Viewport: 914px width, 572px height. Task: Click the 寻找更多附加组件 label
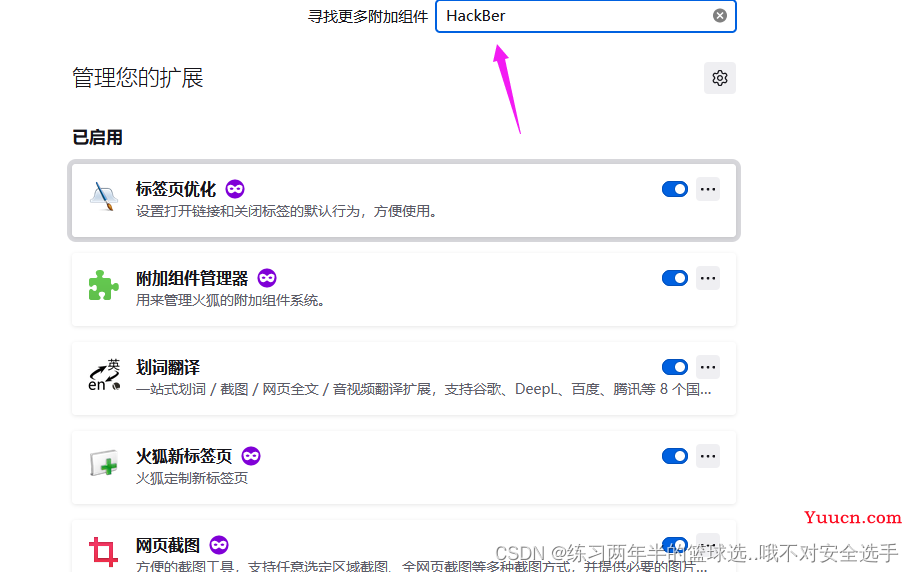pos(368,16)
